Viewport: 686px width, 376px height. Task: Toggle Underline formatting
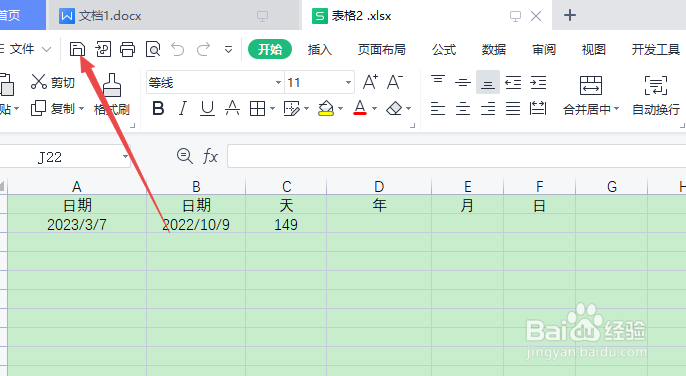pos(207,108)
